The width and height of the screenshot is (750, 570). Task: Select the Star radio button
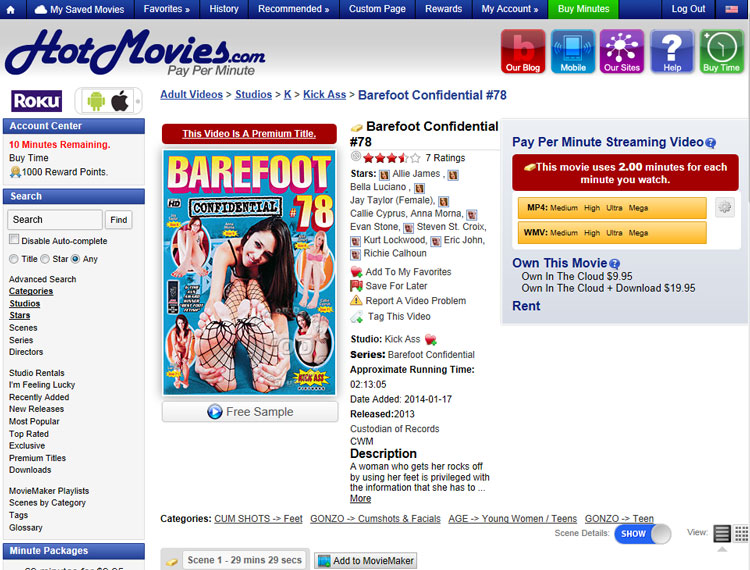pyautogui.click(x=44, y=259)
